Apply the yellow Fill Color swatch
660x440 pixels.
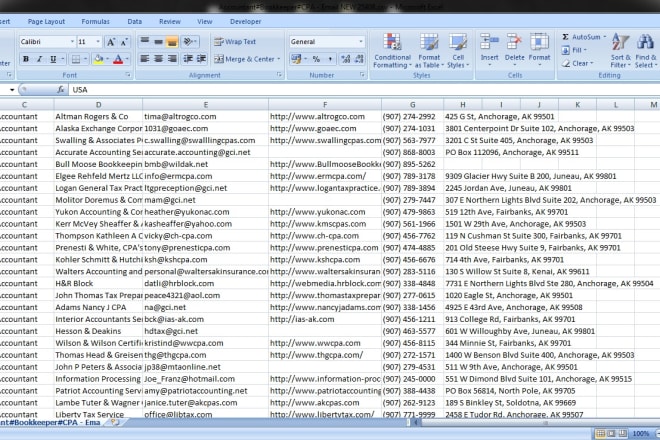(x=99, y=59)
